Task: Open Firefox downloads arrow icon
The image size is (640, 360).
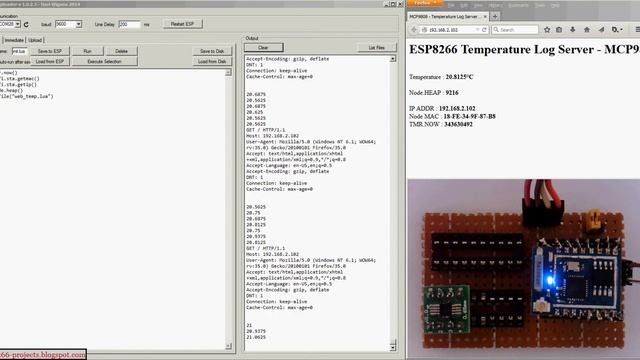Action: click(573, 29)
